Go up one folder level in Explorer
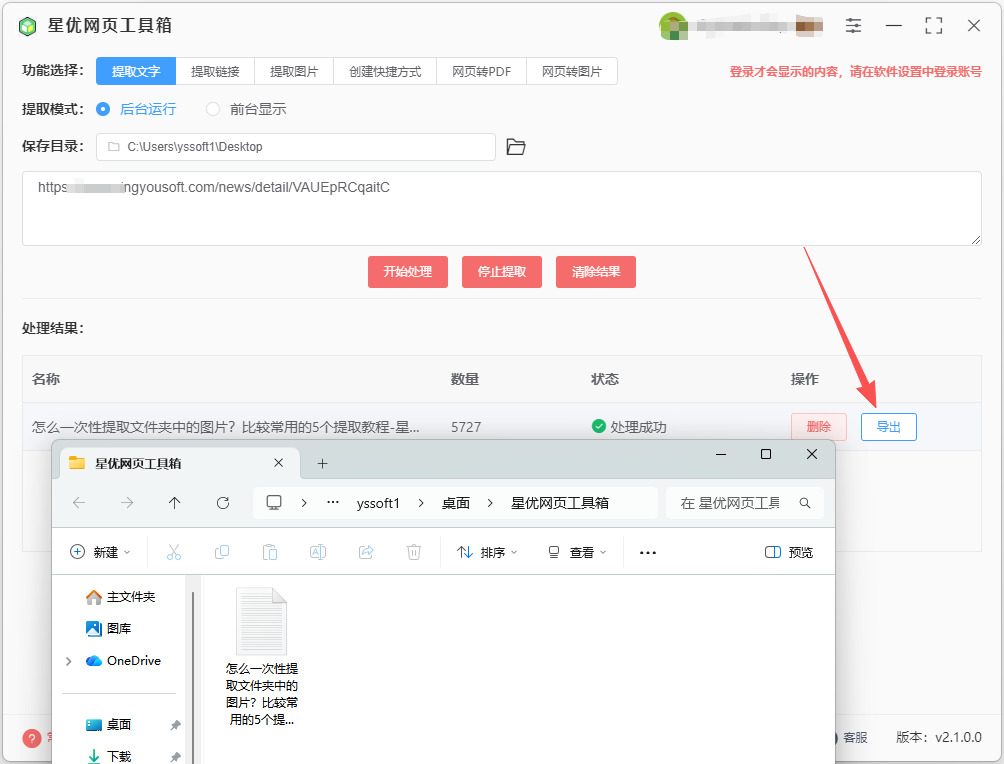Image resolution: width=1004 pixels, height=764 pixels. 174,503
